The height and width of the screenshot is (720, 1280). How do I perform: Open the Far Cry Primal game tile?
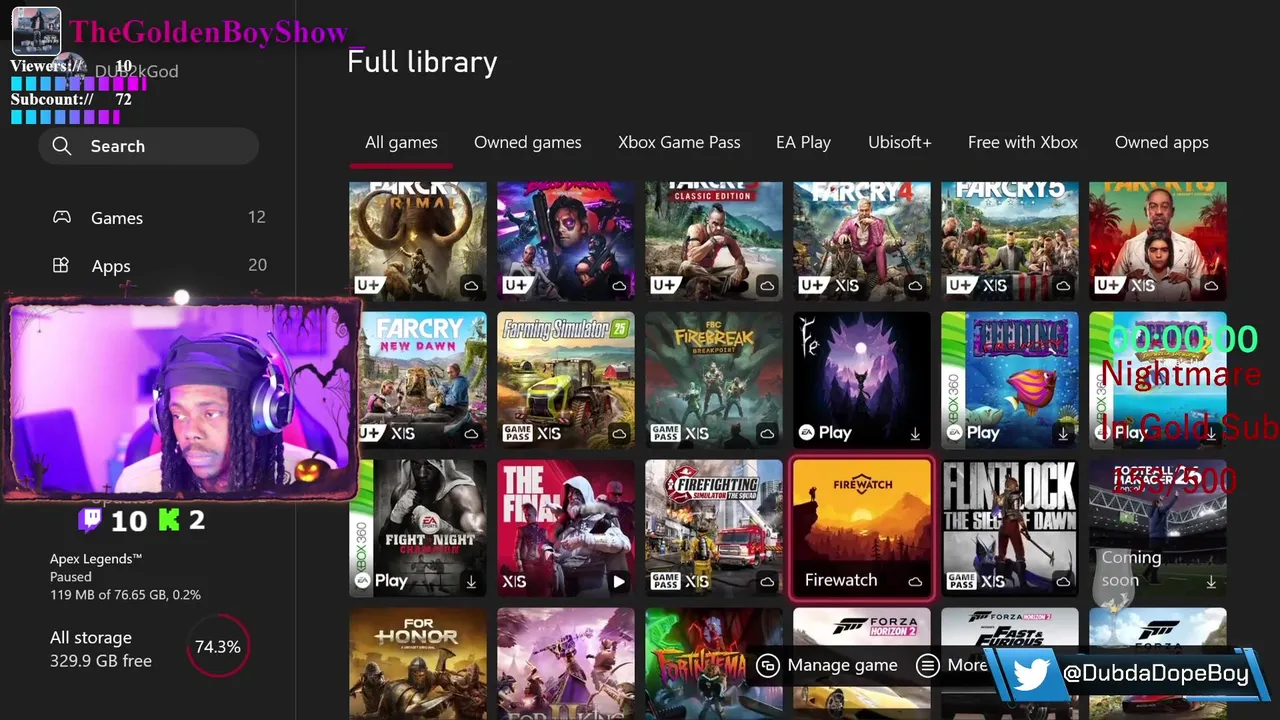[x=418, y=241]
